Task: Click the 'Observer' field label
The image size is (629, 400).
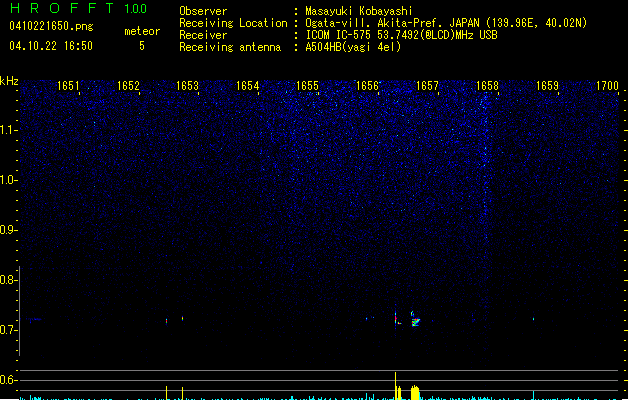Action: [203, 11]
